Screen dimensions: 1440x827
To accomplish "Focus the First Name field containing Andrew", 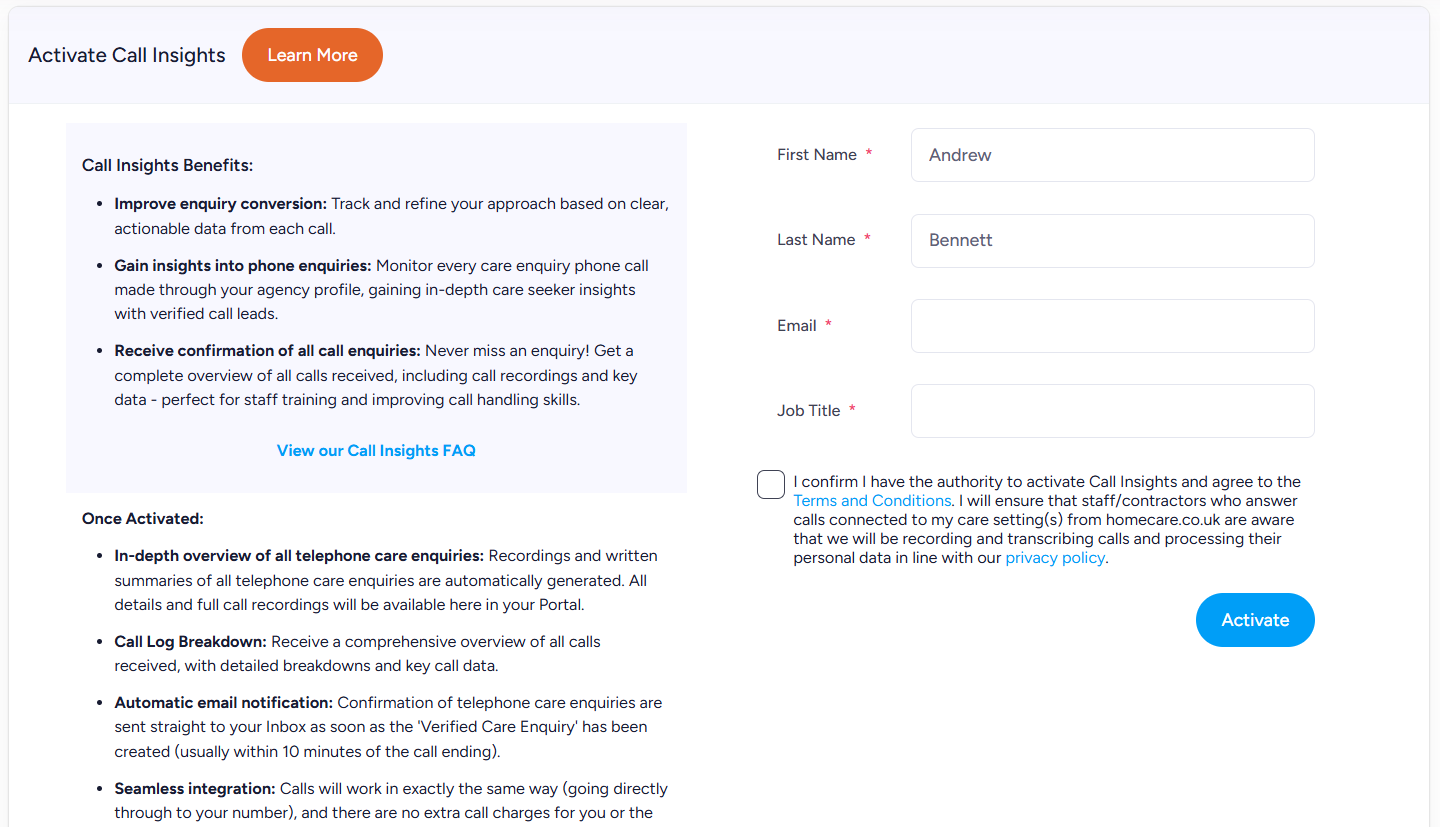I will tap(1112, 155).
